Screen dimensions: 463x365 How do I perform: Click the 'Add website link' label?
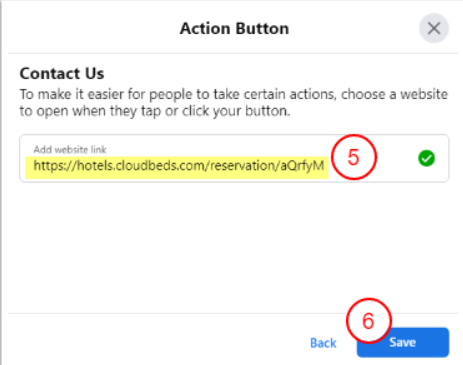(x=70, y=150)
